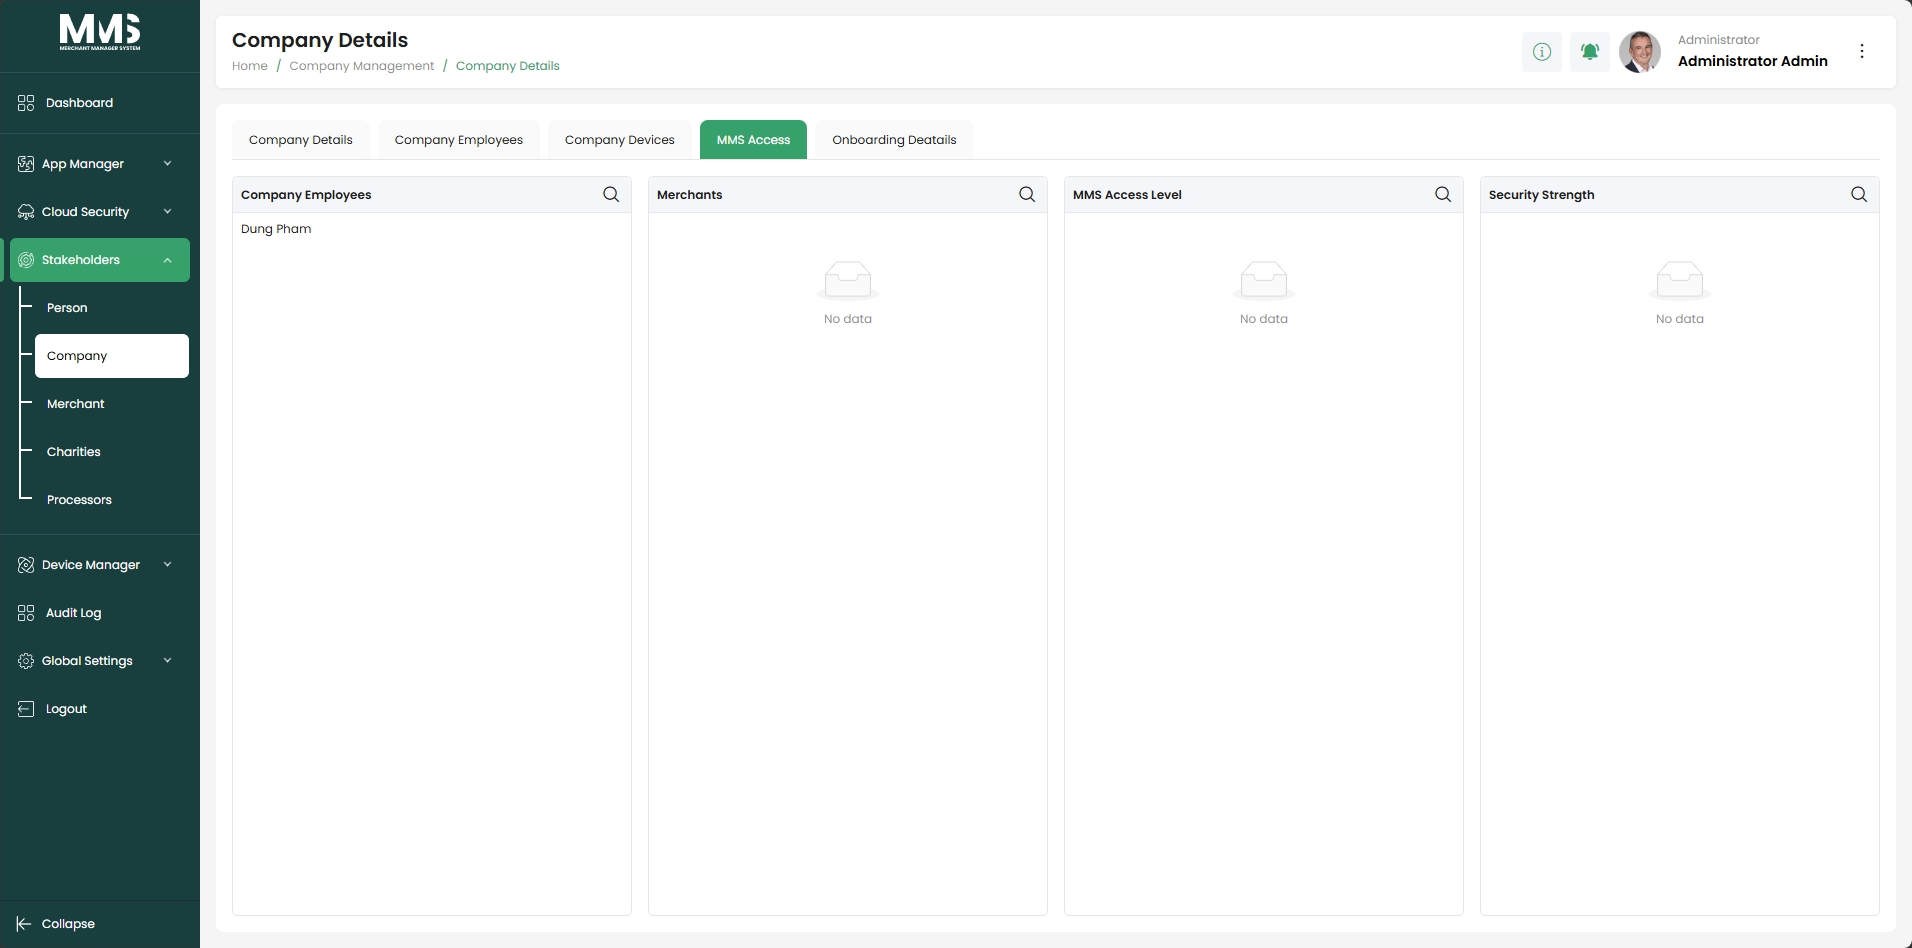Expand the Global Settings chevron
Viewport: 1912px width, 948px height.
[x=167, y=661]
